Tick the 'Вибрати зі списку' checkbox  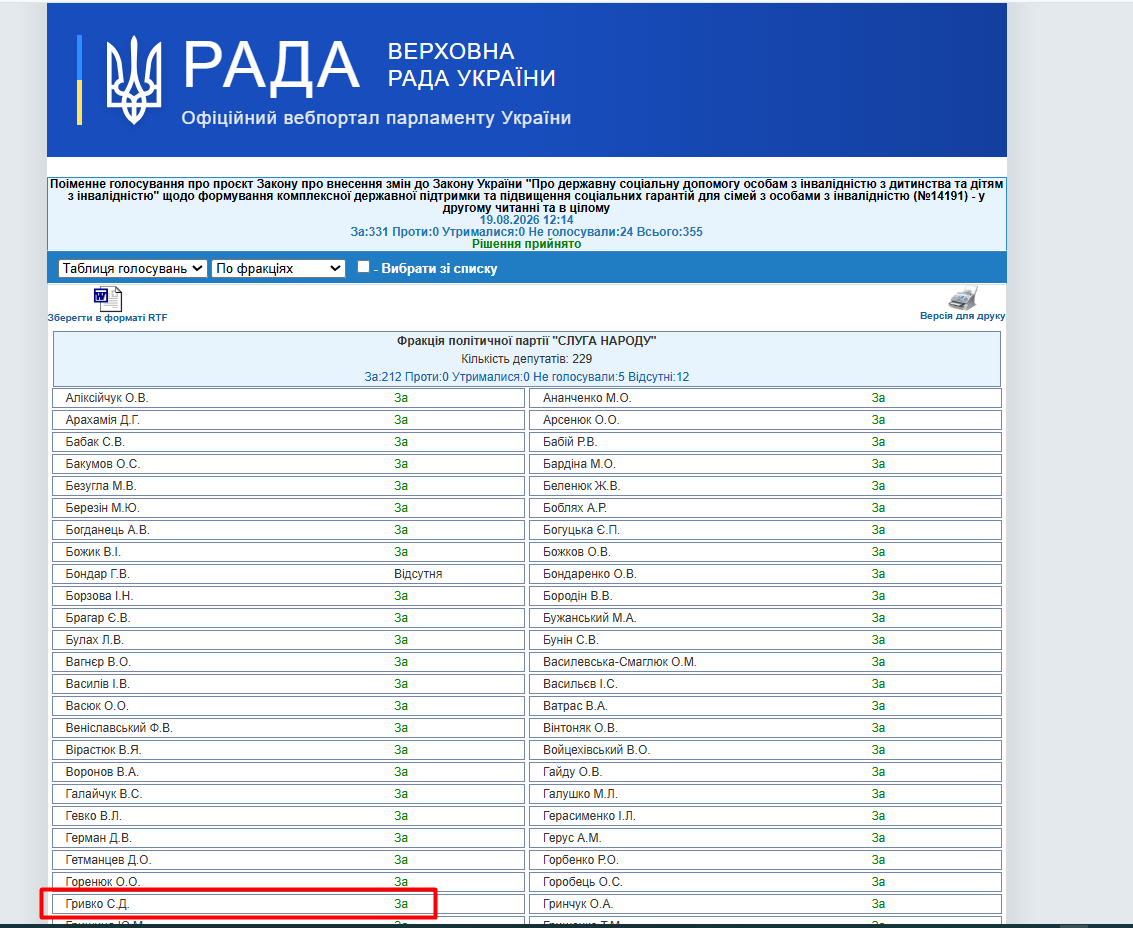(363, 267)
